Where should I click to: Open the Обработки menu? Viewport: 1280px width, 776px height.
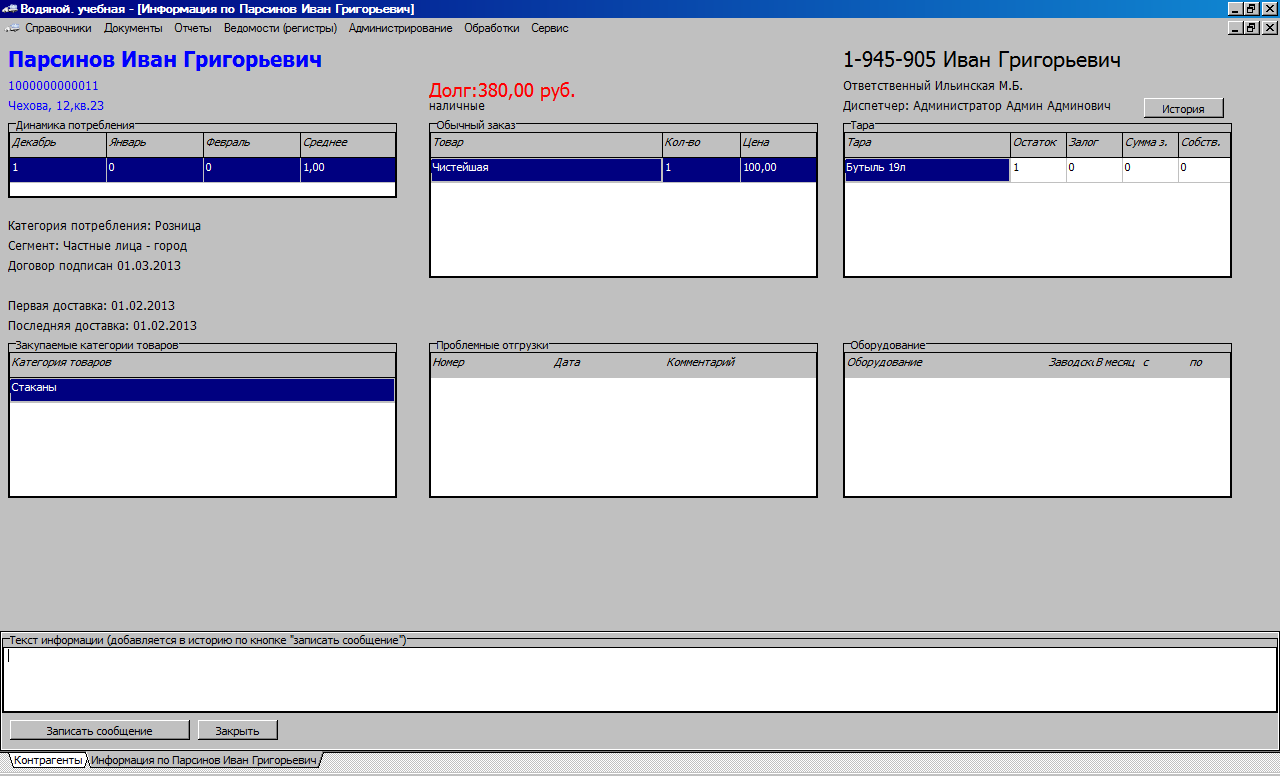492,28
